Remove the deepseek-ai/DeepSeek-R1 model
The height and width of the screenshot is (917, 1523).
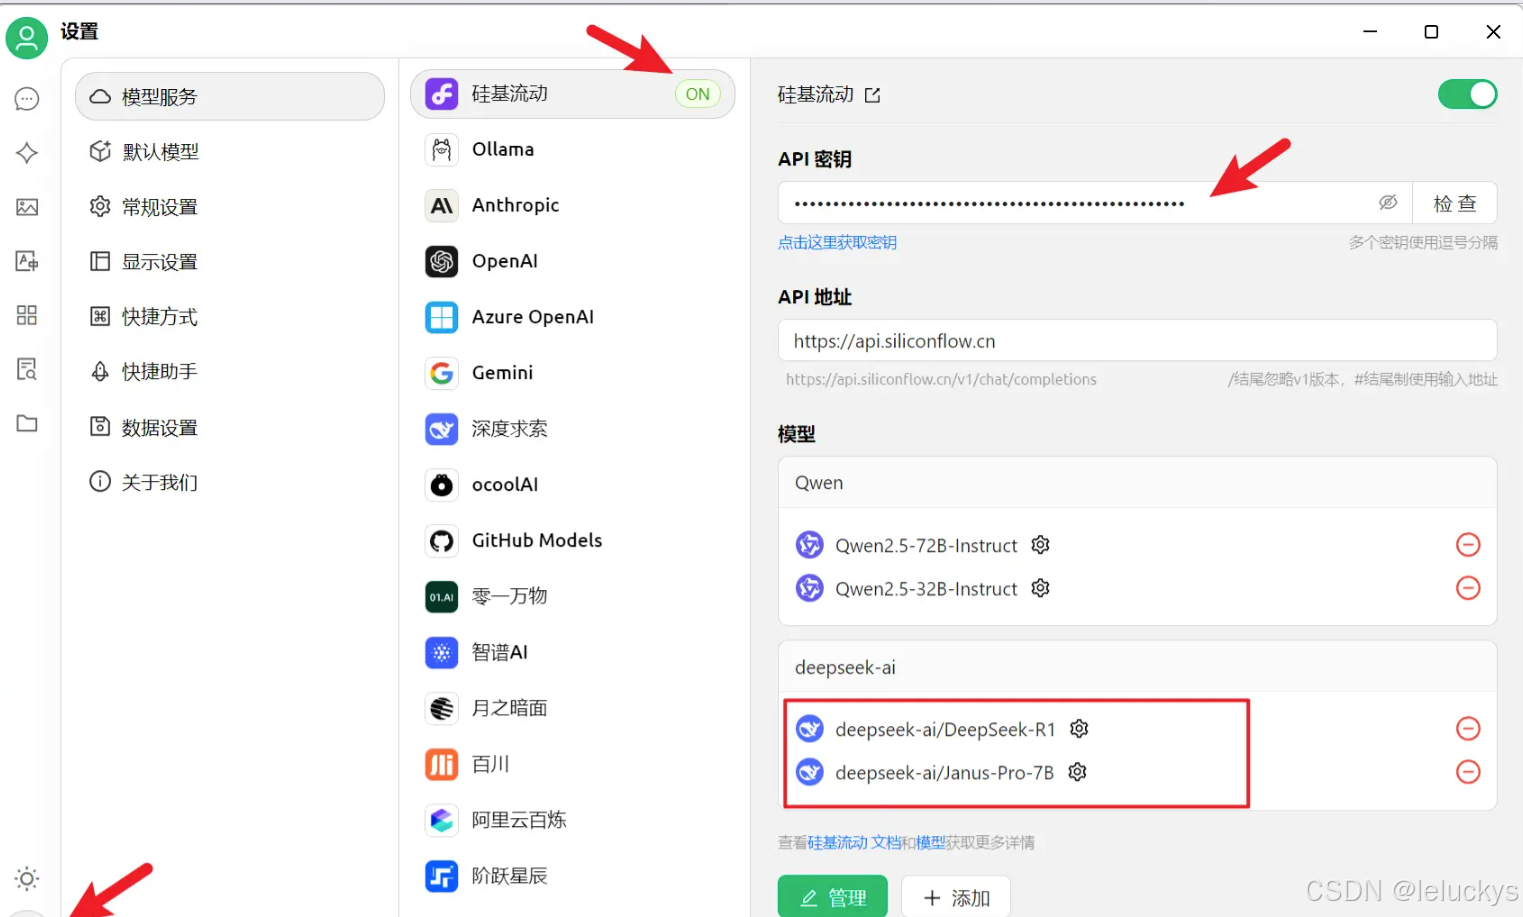coord(1468,729)
